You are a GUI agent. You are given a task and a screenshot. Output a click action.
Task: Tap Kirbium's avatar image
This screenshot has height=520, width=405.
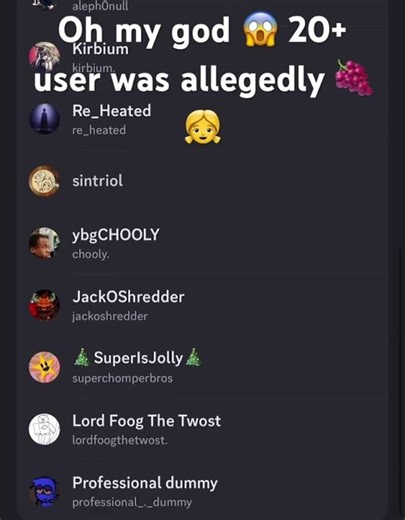tap(44, 57)
